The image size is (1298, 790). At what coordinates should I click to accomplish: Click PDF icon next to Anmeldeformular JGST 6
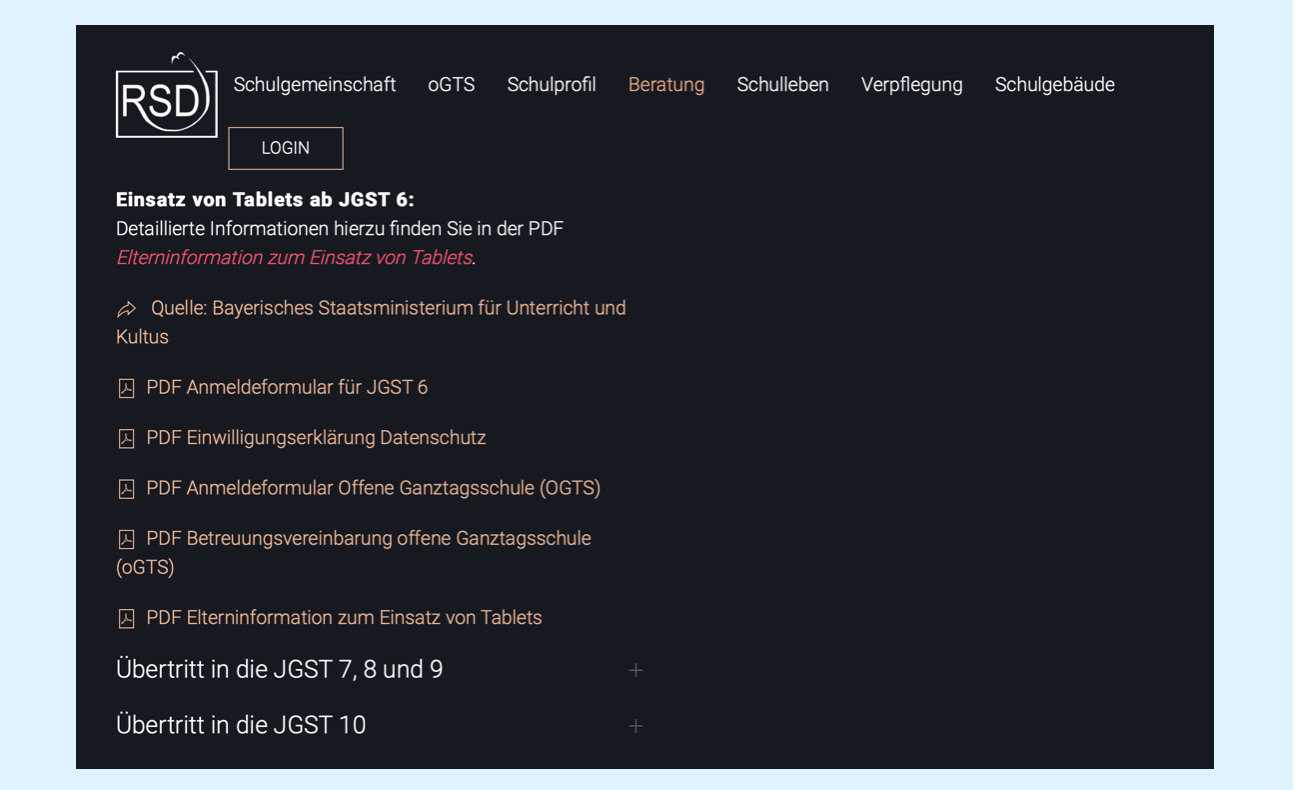pos(126,388)
